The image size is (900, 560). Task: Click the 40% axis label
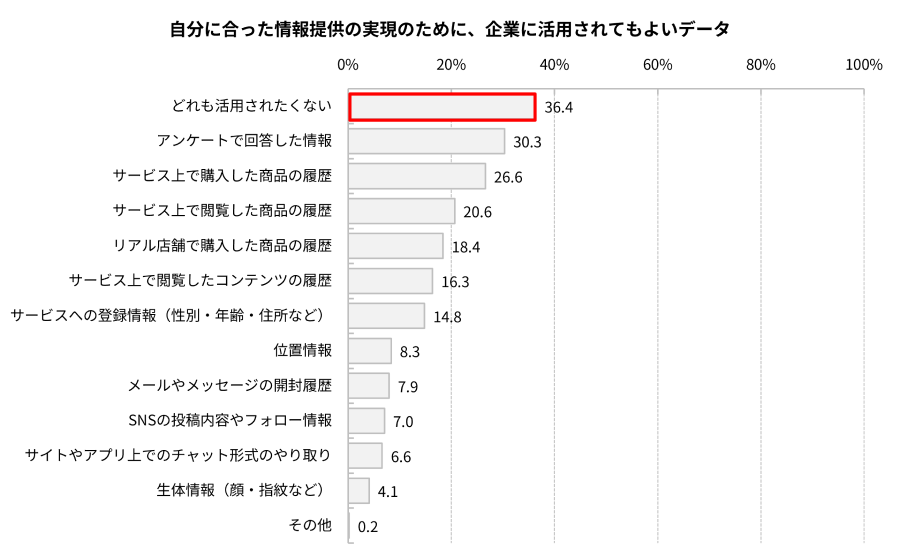coord(554,65)
